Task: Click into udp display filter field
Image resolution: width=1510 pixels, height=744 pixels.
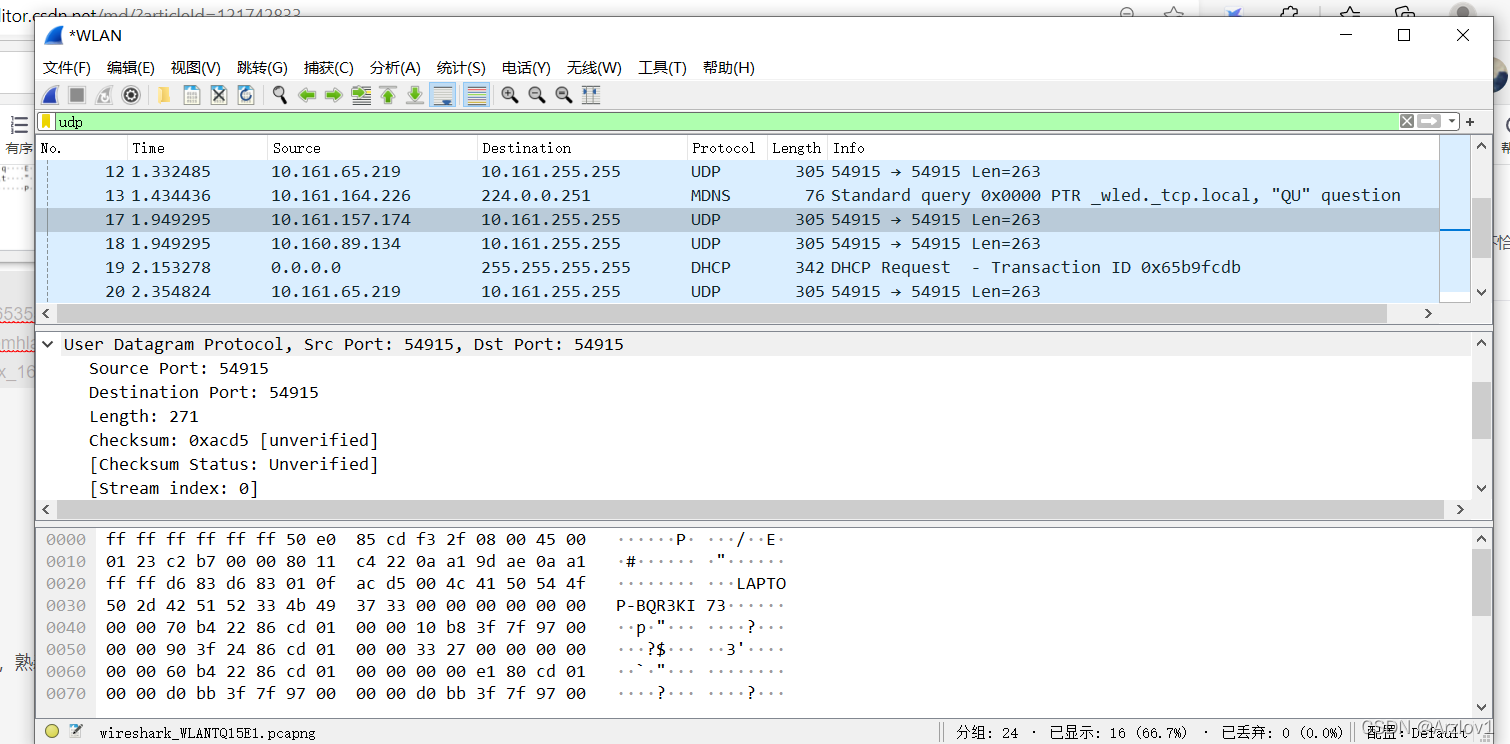Action: (725, 121)
